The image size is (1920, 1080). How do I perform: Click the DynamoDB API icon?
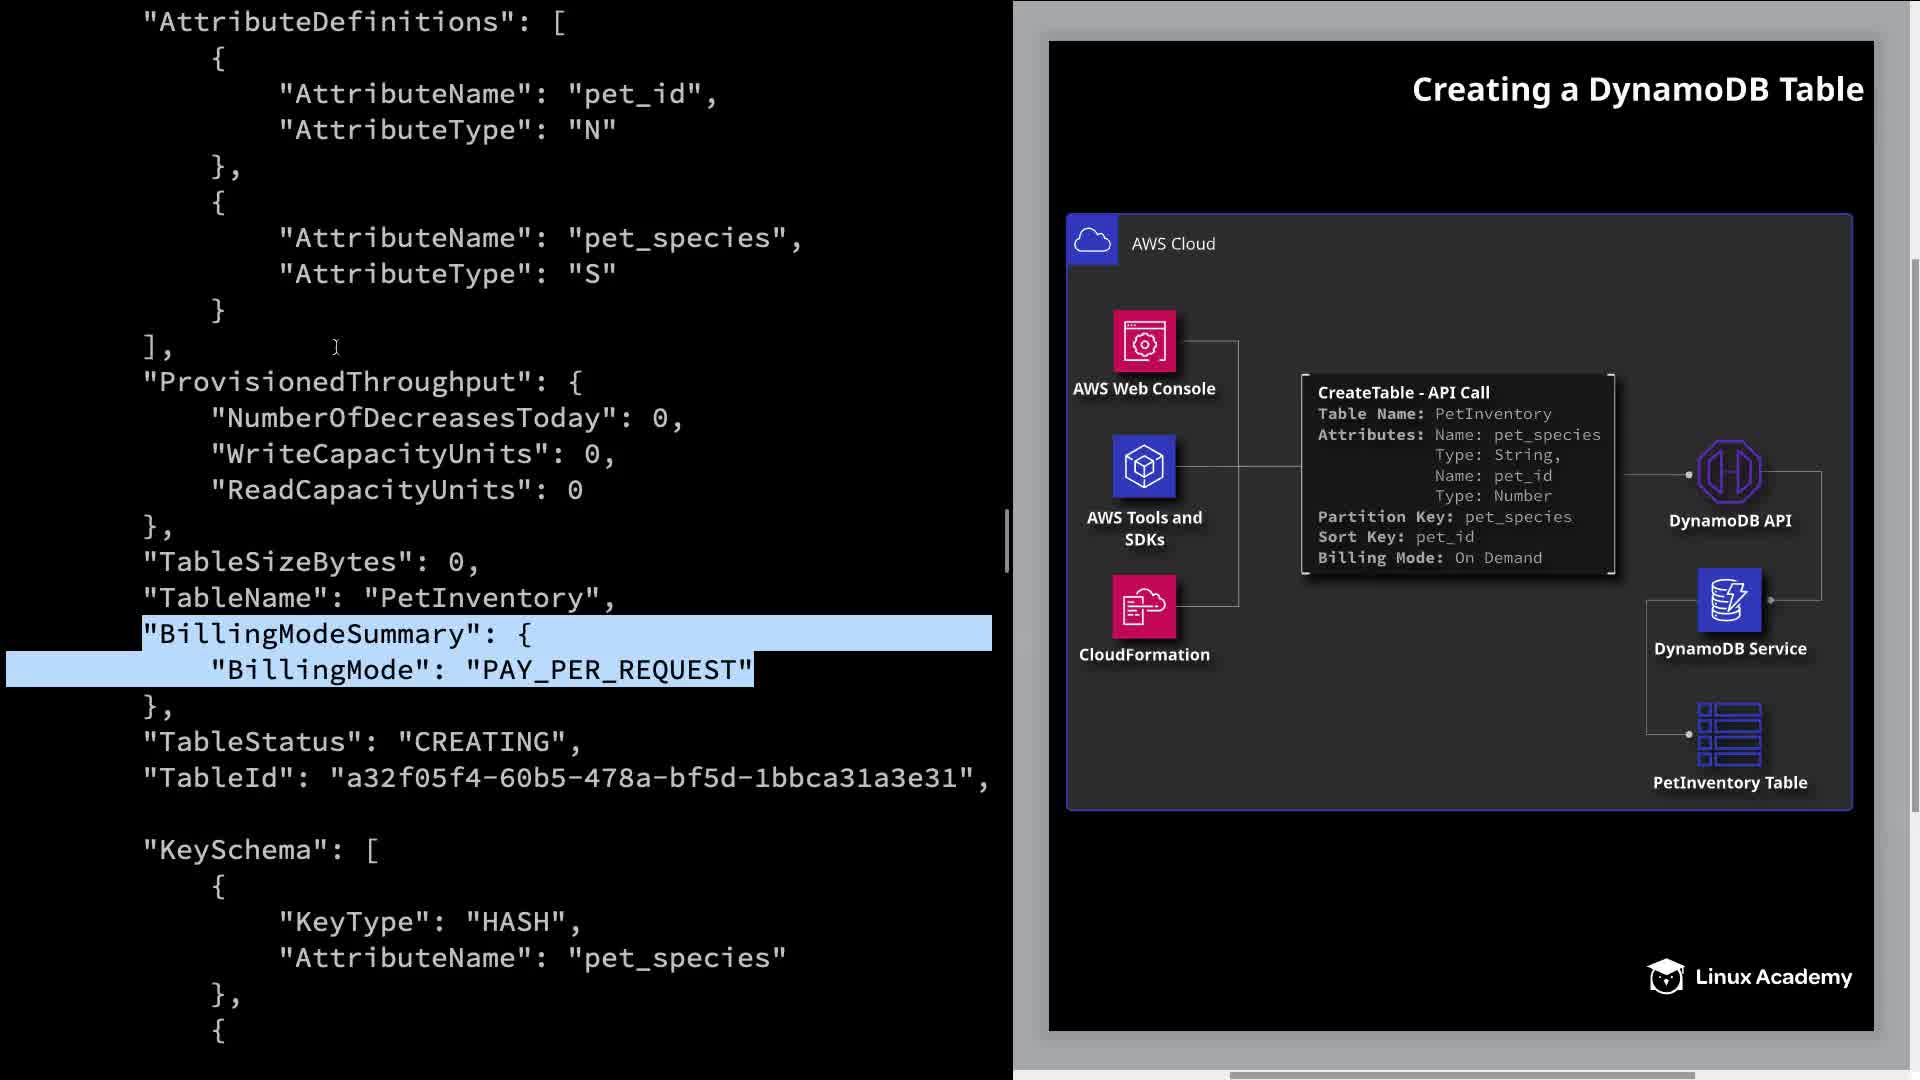pos(1729,472)
